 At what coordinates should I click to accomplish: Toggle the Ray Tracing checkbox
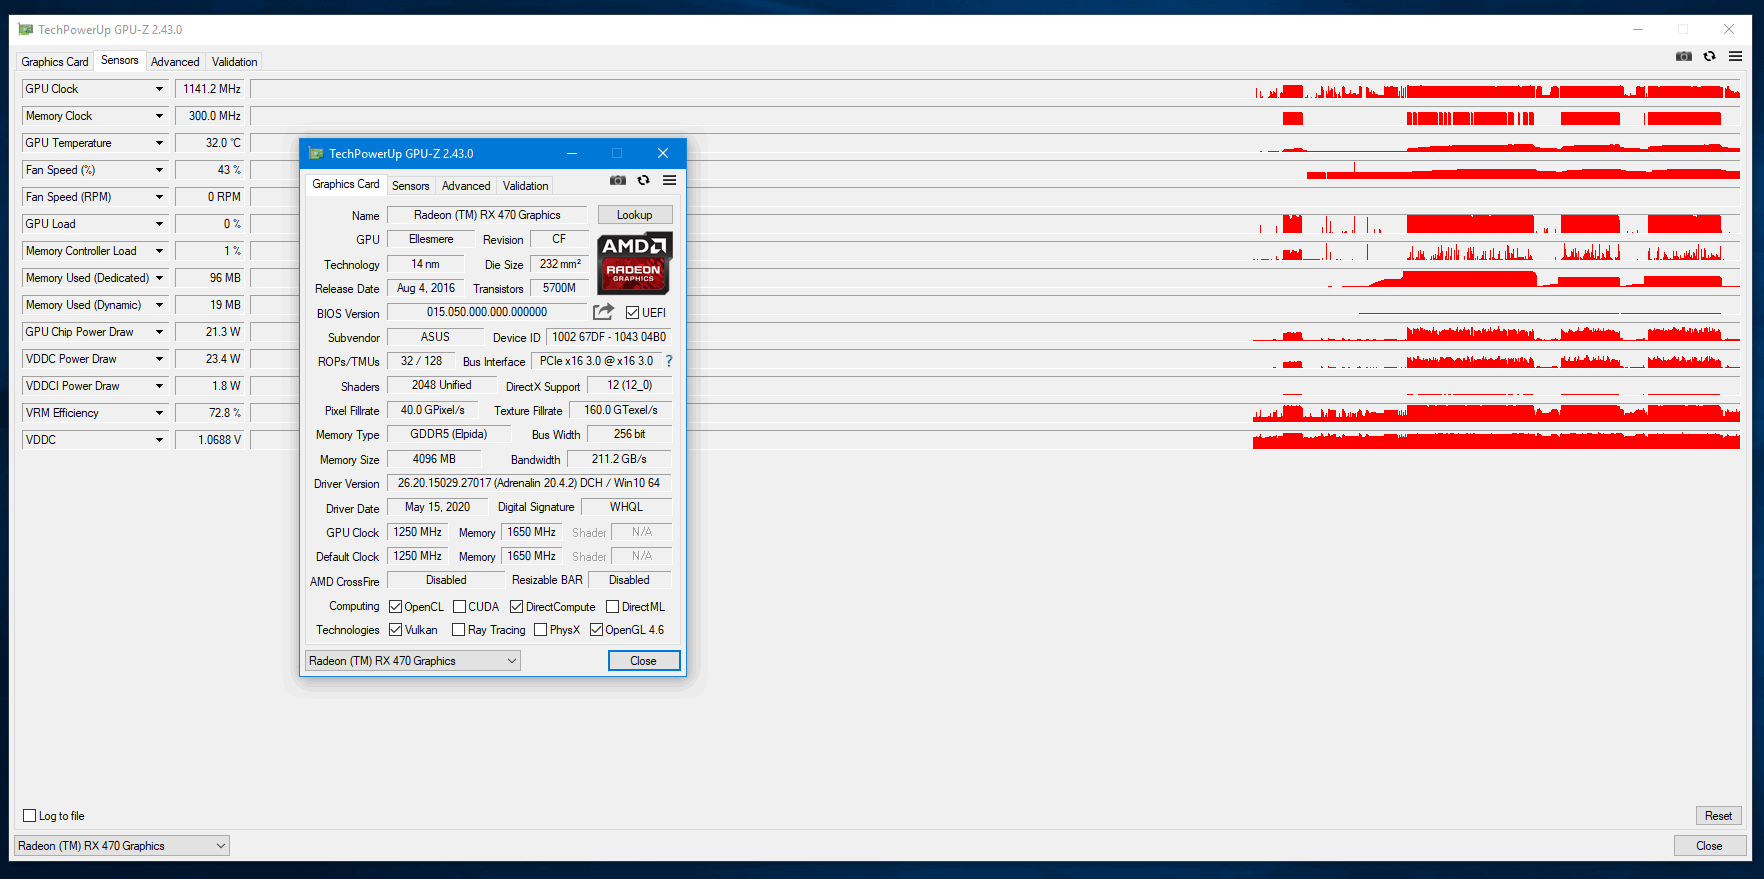pyautogui.click(x=459, y=630)
